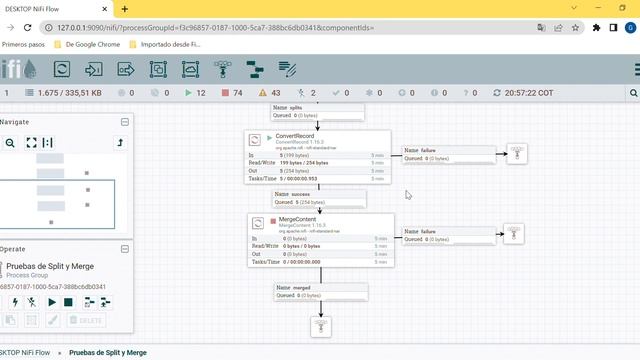Viewport: 640px width, 360px height.
Task: Select the funnel below merged connection
Action: point(321,327)
